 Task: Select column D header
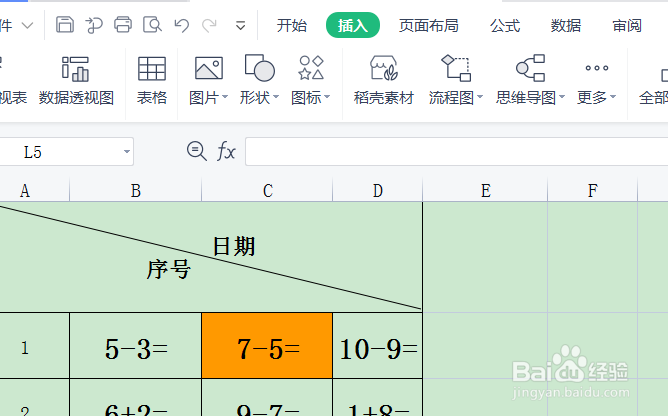[x=377, y=190]
